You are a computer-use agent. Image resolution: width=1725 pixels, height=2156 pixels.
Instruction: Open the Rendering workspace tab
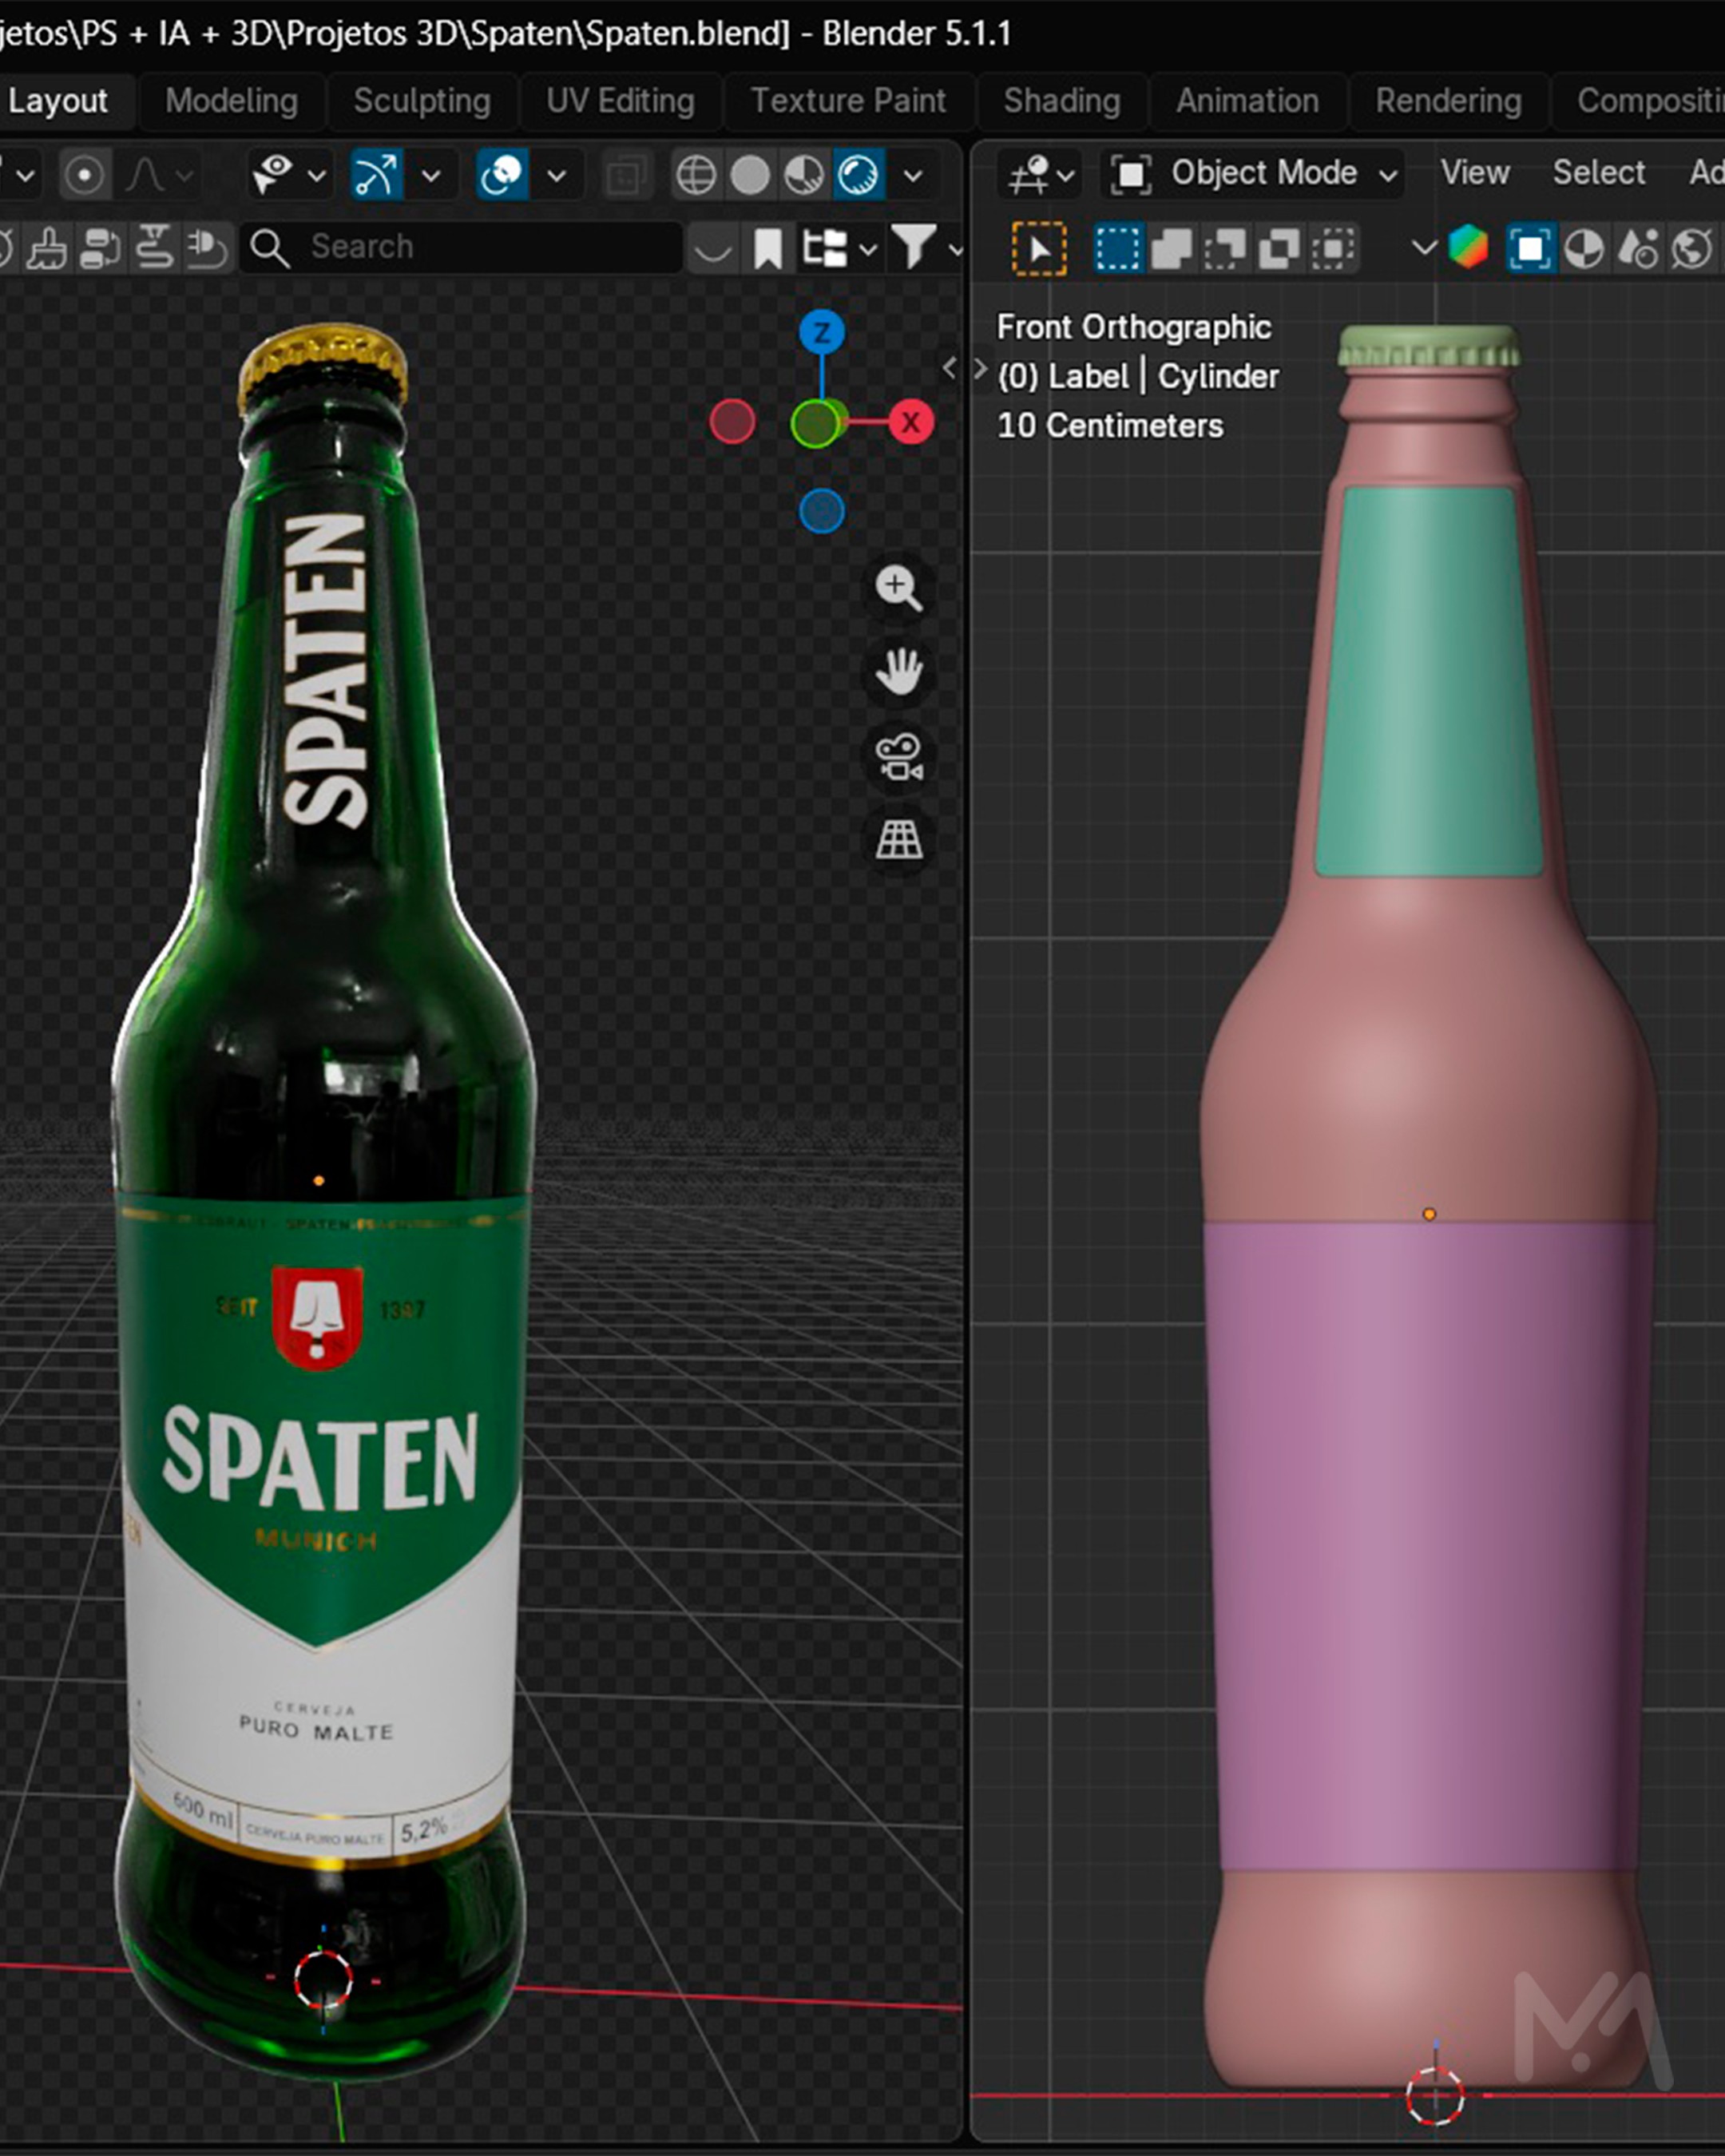click(x=1448, y=101)
